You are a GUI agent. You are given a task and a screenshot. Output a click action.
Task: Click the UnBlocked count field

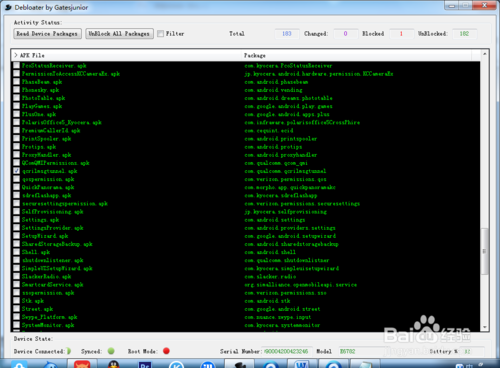[464, 33]
